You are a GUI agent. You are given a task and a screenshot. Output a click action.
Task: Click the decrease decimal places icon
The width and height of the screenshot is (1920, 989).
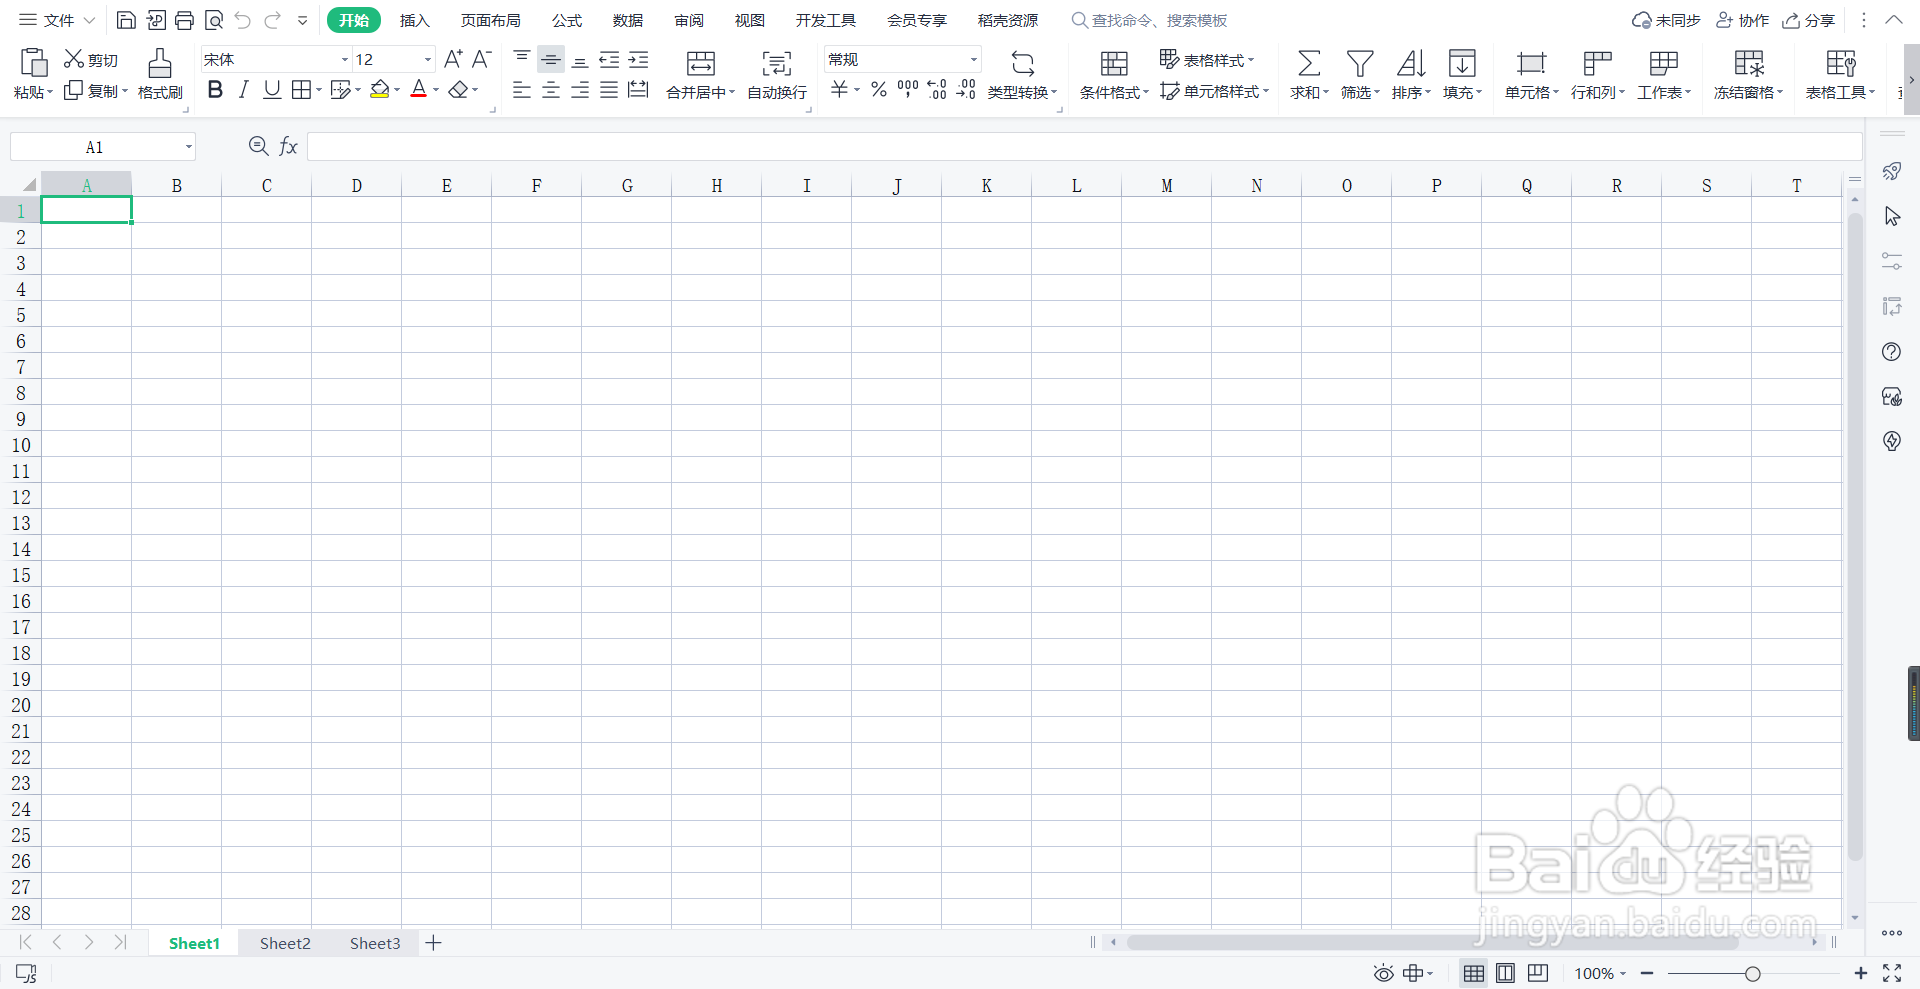(x=966, y=90)
